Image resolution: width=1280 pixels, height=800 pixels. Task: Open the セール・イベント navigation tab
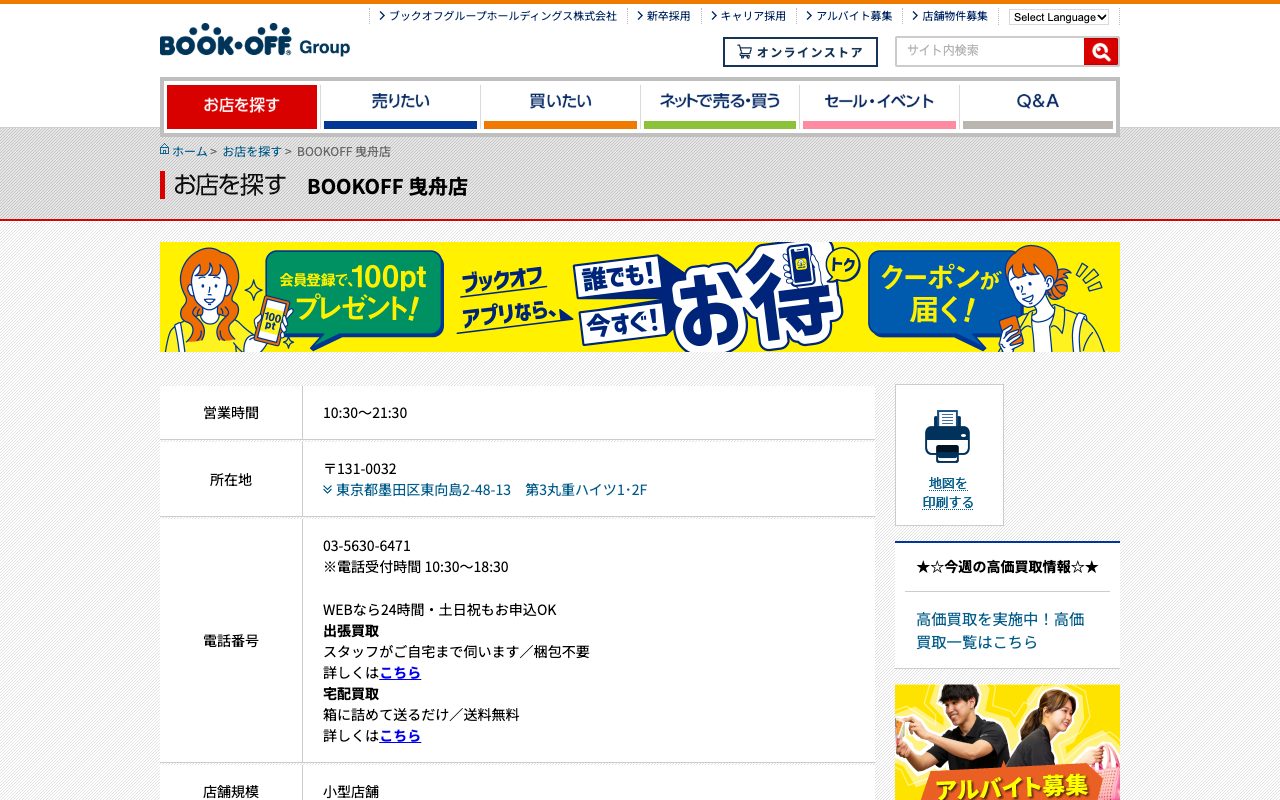pos(879,106)
